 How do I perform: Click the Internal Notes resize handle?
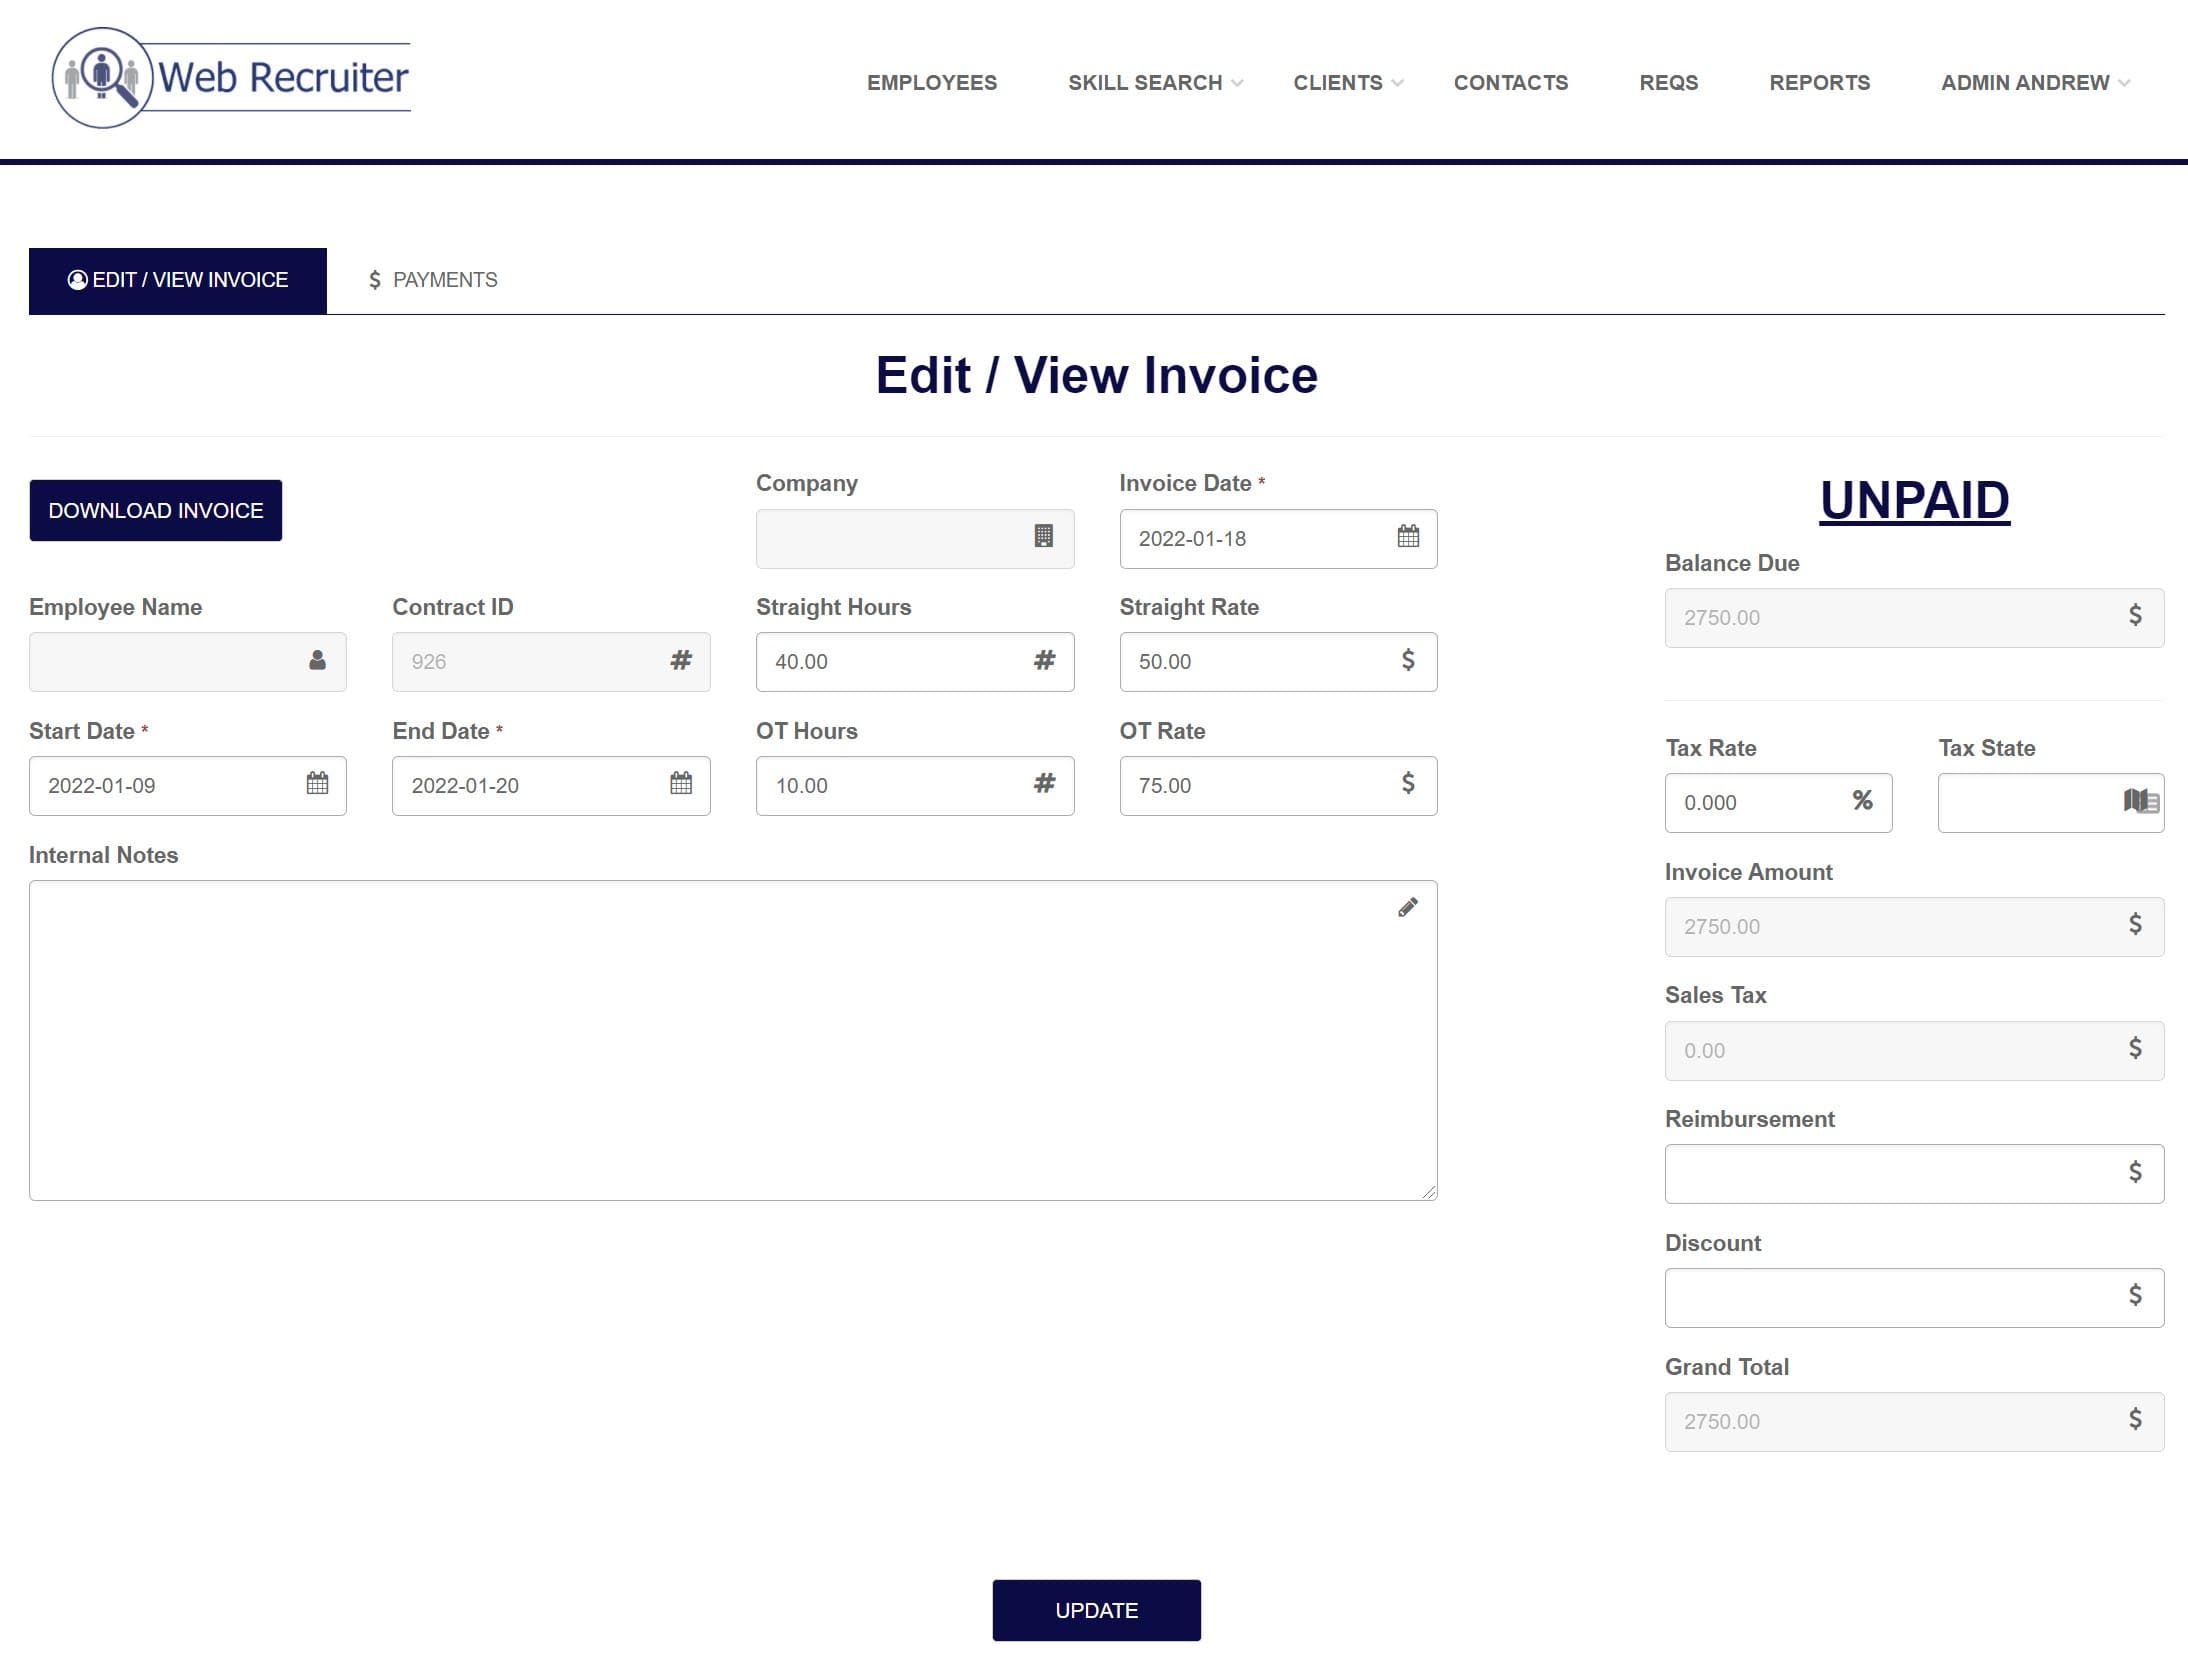pos(1429,1192)
